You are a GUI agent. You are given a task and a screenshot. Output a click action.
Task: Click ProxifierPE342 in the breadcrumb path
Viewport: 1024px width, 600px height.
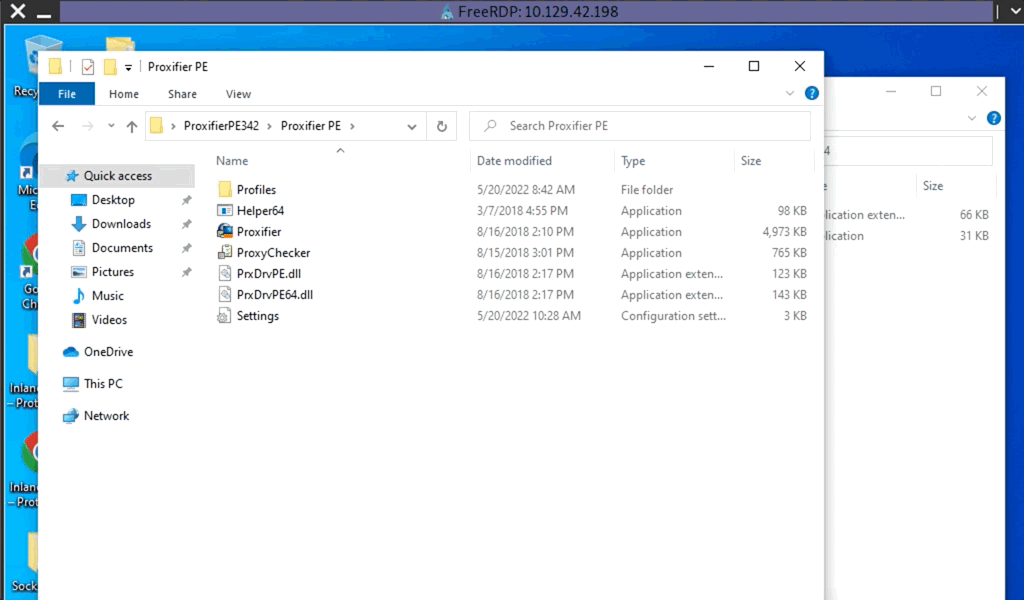(x=221, y=126)
